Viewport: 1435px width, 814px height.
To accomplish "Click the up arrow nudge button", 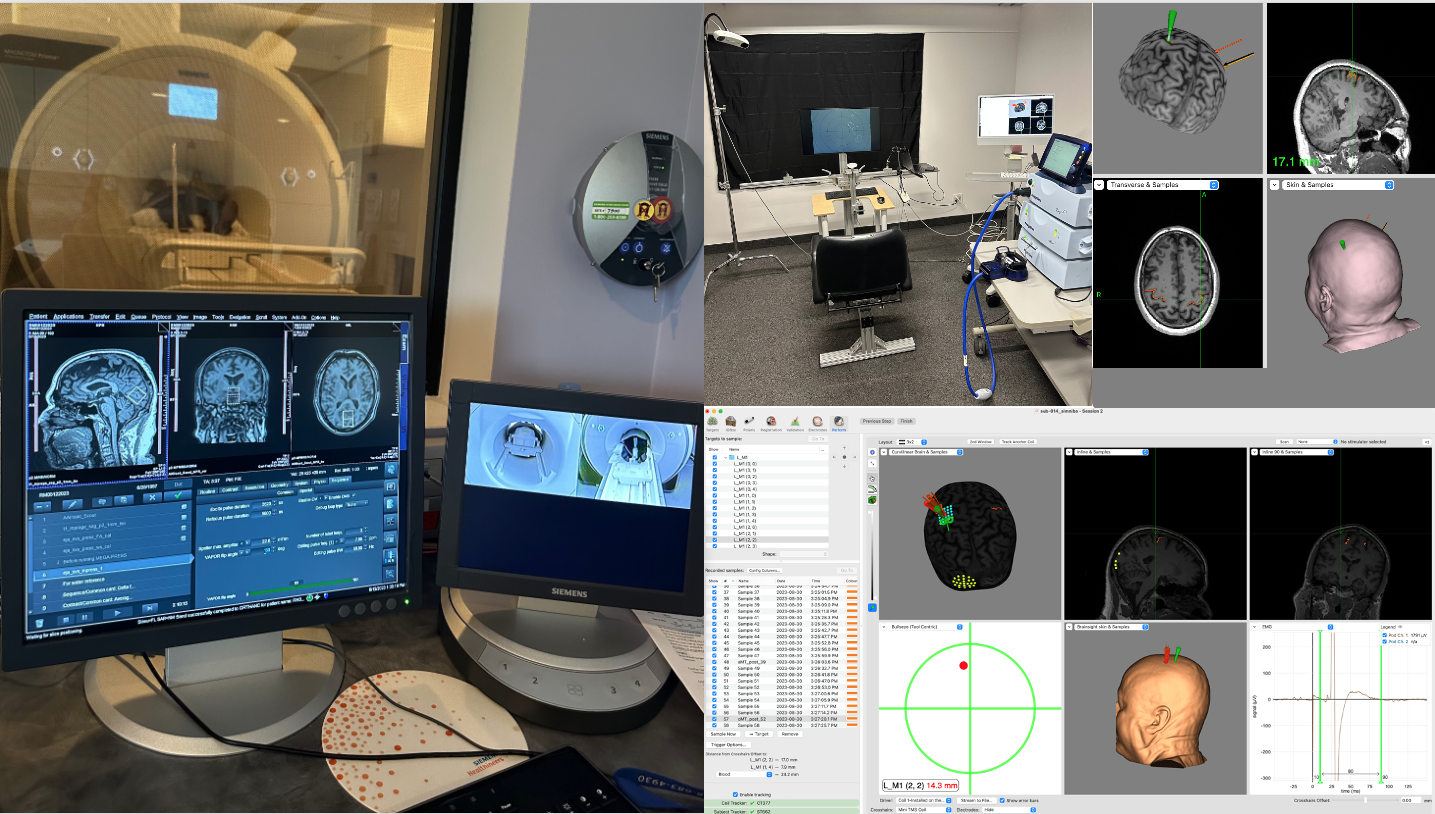I will coord(844,448).
